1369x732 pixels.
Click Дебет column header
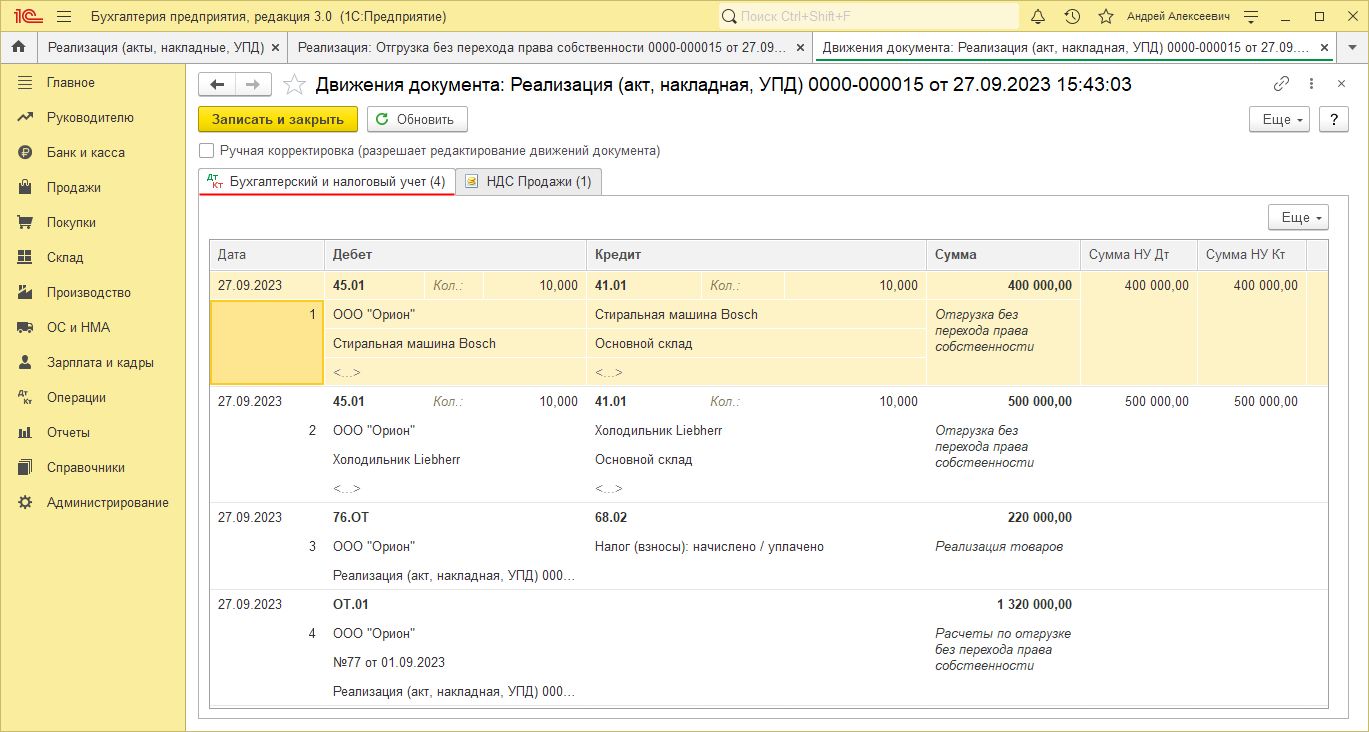(x=455, y=255)
